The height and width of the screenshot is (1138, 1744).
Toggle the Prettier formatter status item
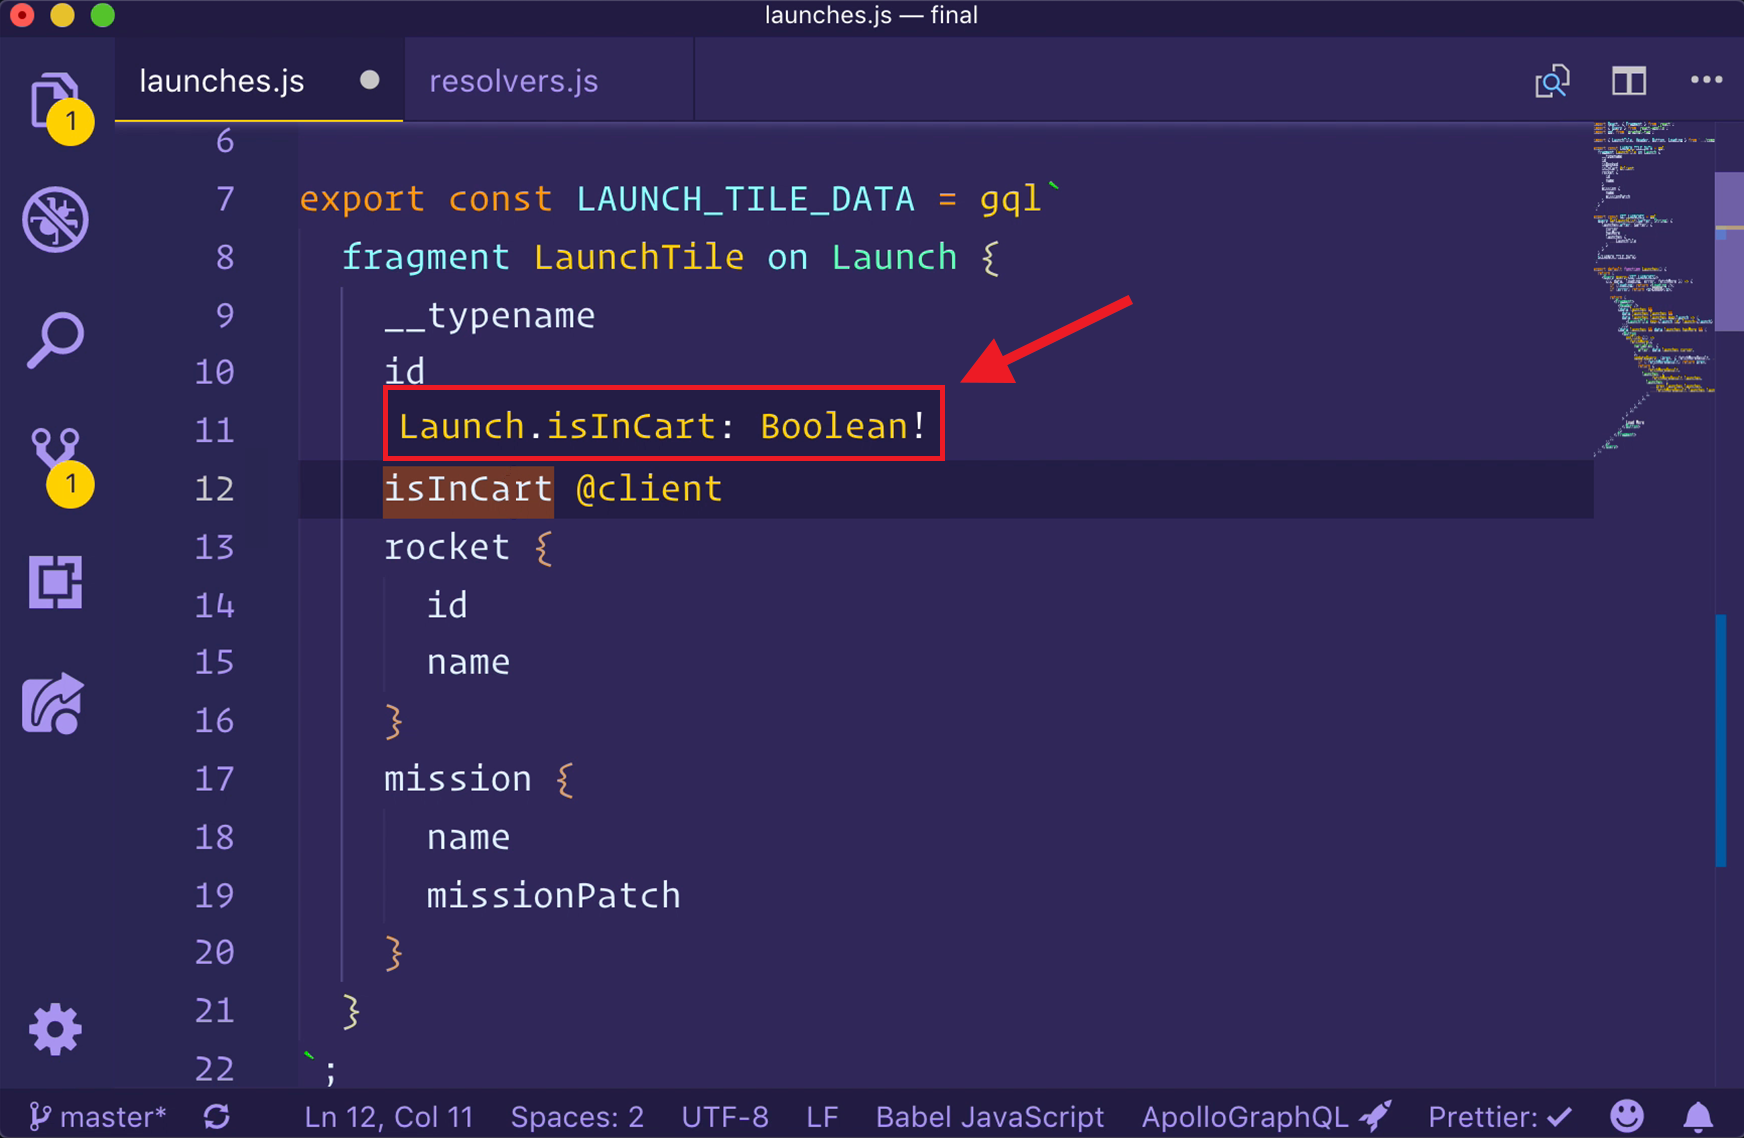pos(1499,1117)
